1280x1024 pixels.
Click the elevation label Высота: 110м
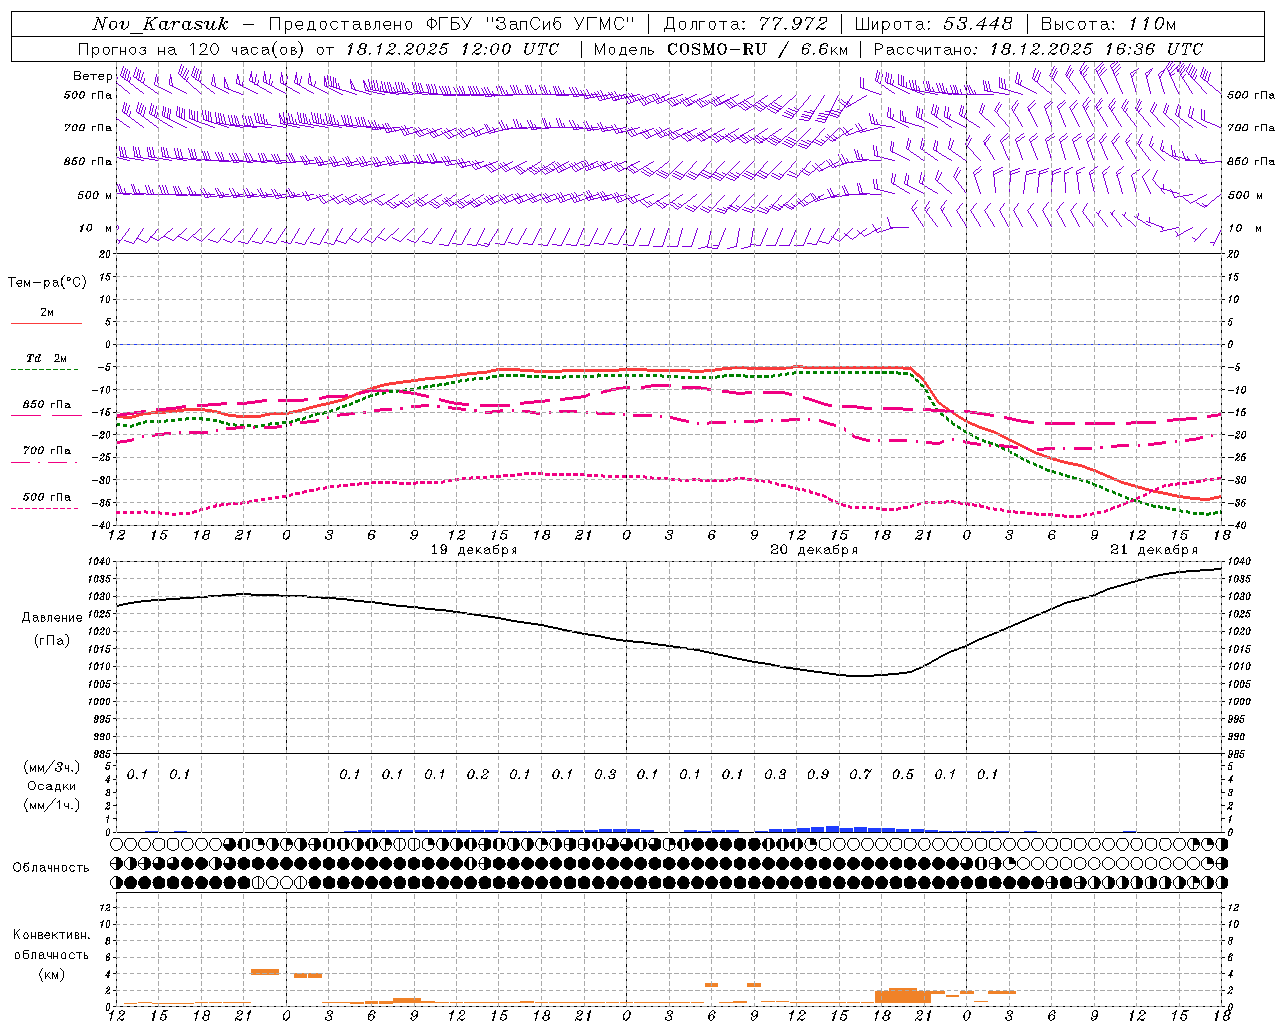(1108, 24)
